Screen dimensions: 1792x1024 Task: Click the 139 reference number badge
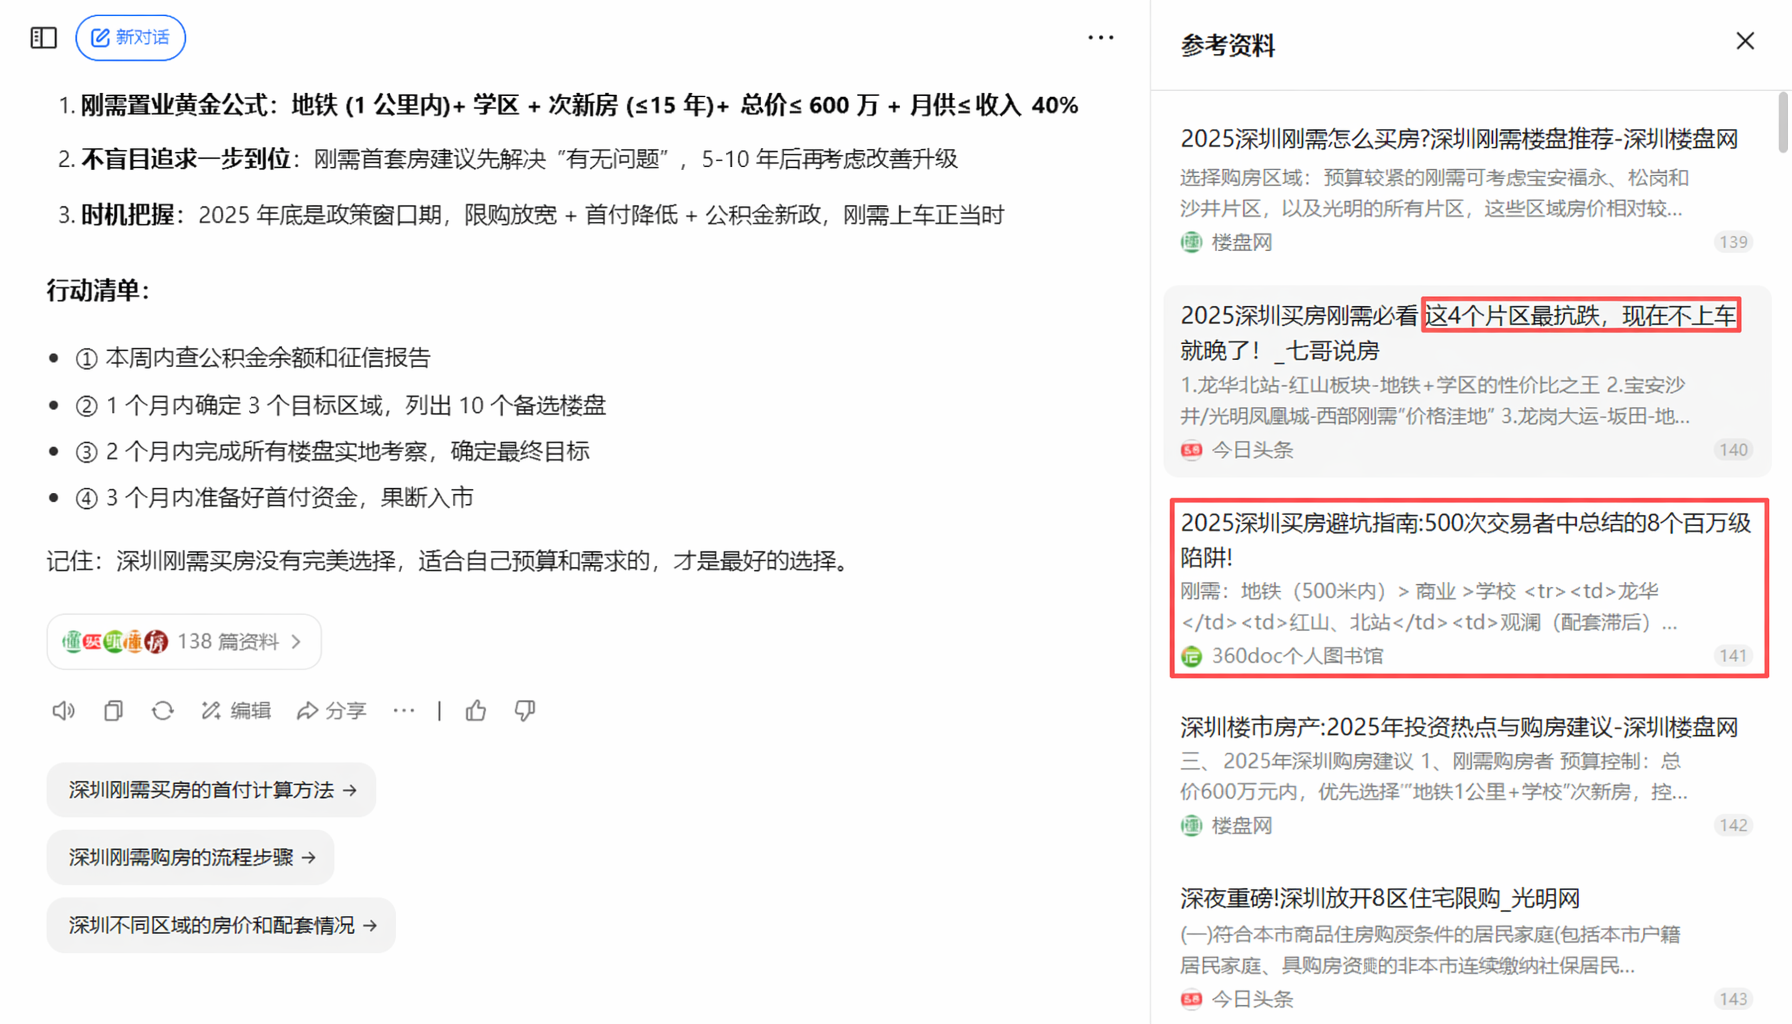click(1733, 242)
